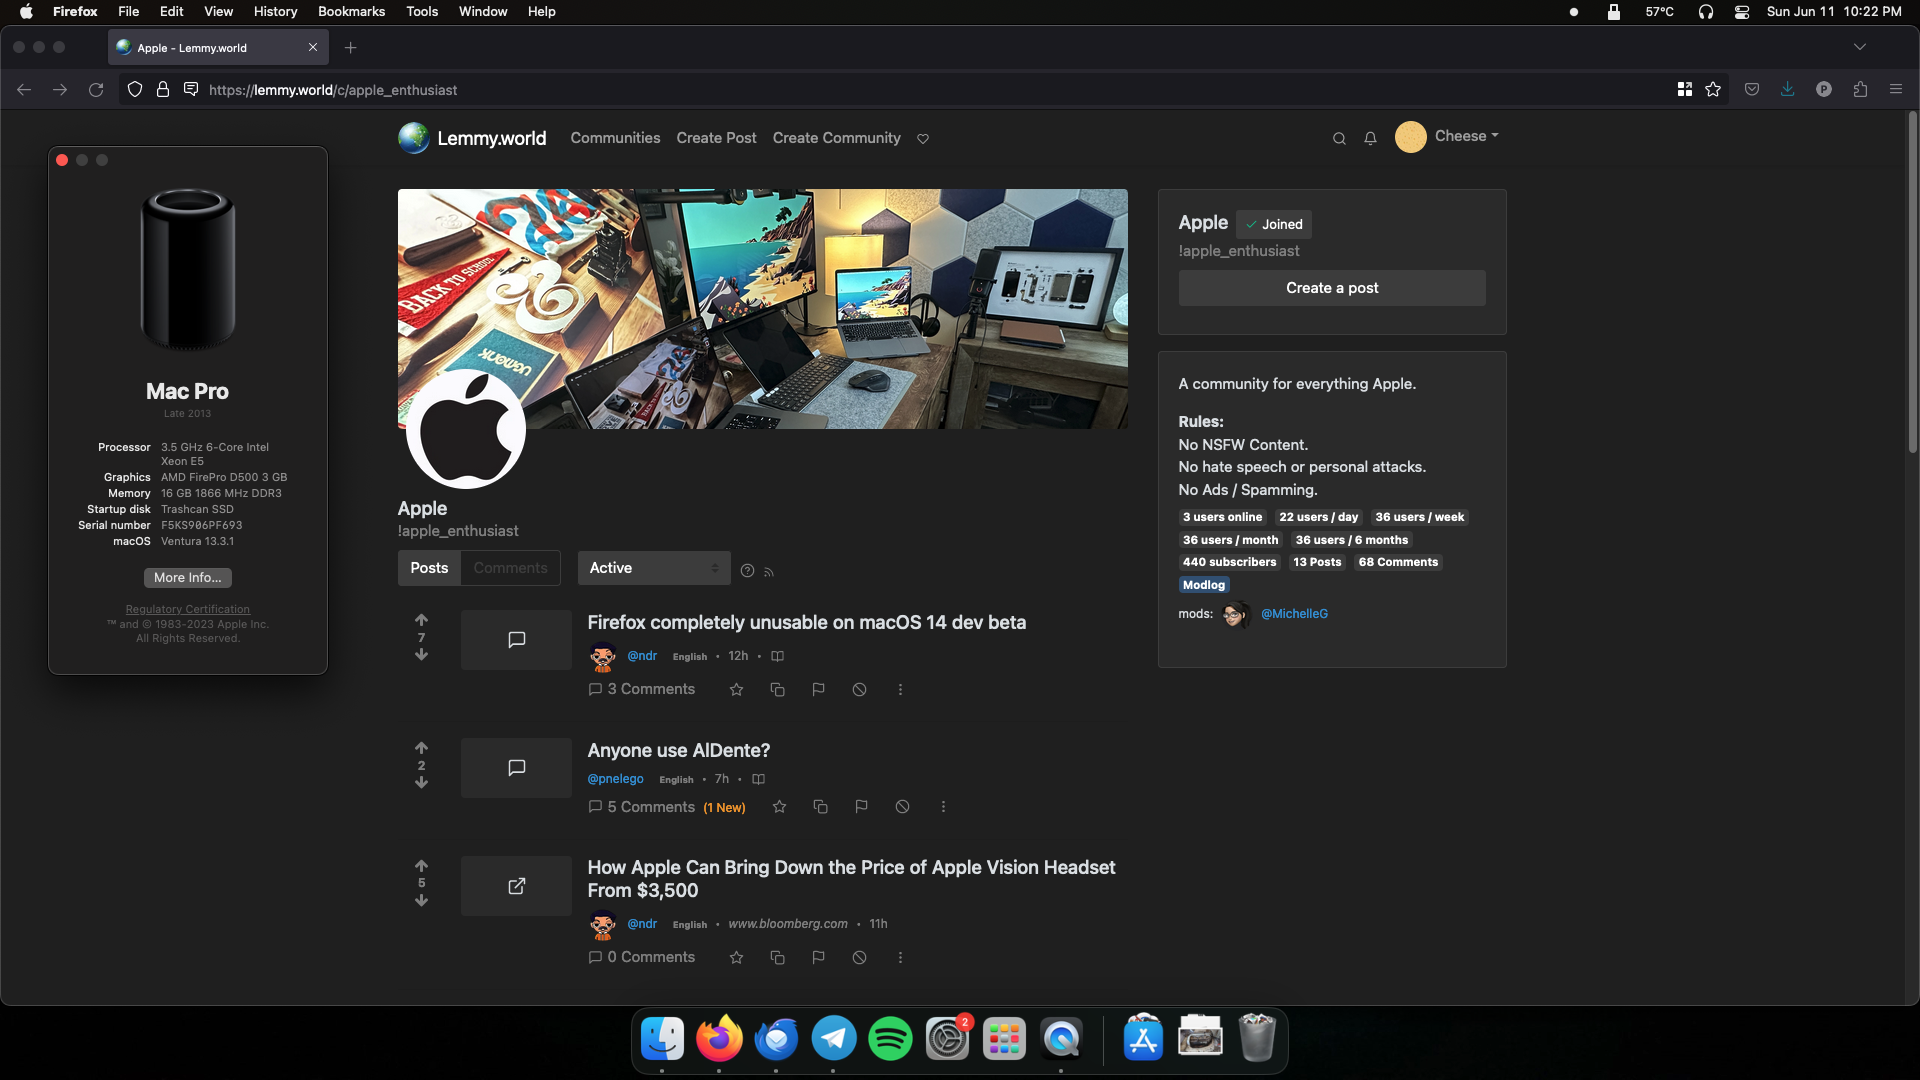The width and height of the screenshot is (1920, 1080).
Task: Toggle Joined subscription for Apple community
Action: pyautogui.click(x=1274, y=224)
